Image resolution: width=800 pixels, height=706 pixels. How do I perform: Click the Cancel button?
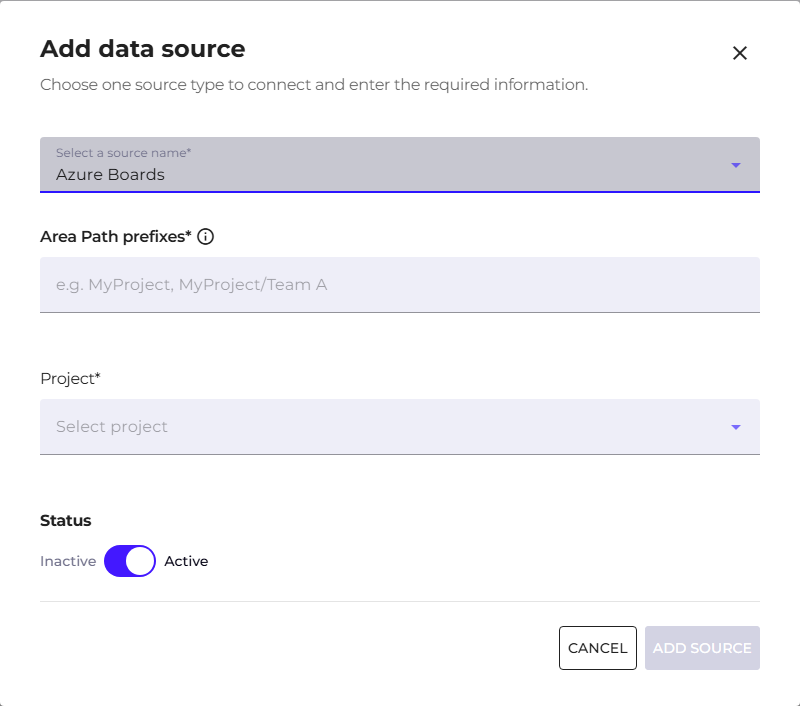tap(597, 648)
